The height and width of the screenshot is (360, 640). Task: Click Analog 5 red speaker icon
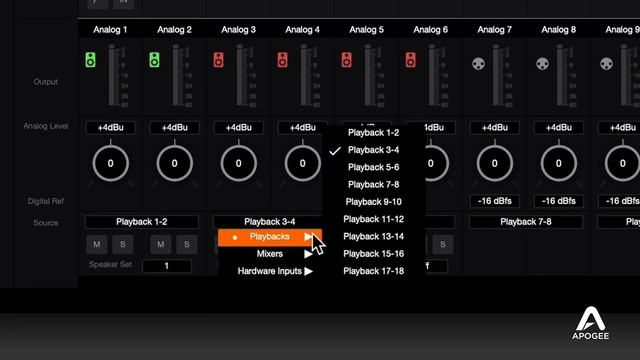click(347, 60)
